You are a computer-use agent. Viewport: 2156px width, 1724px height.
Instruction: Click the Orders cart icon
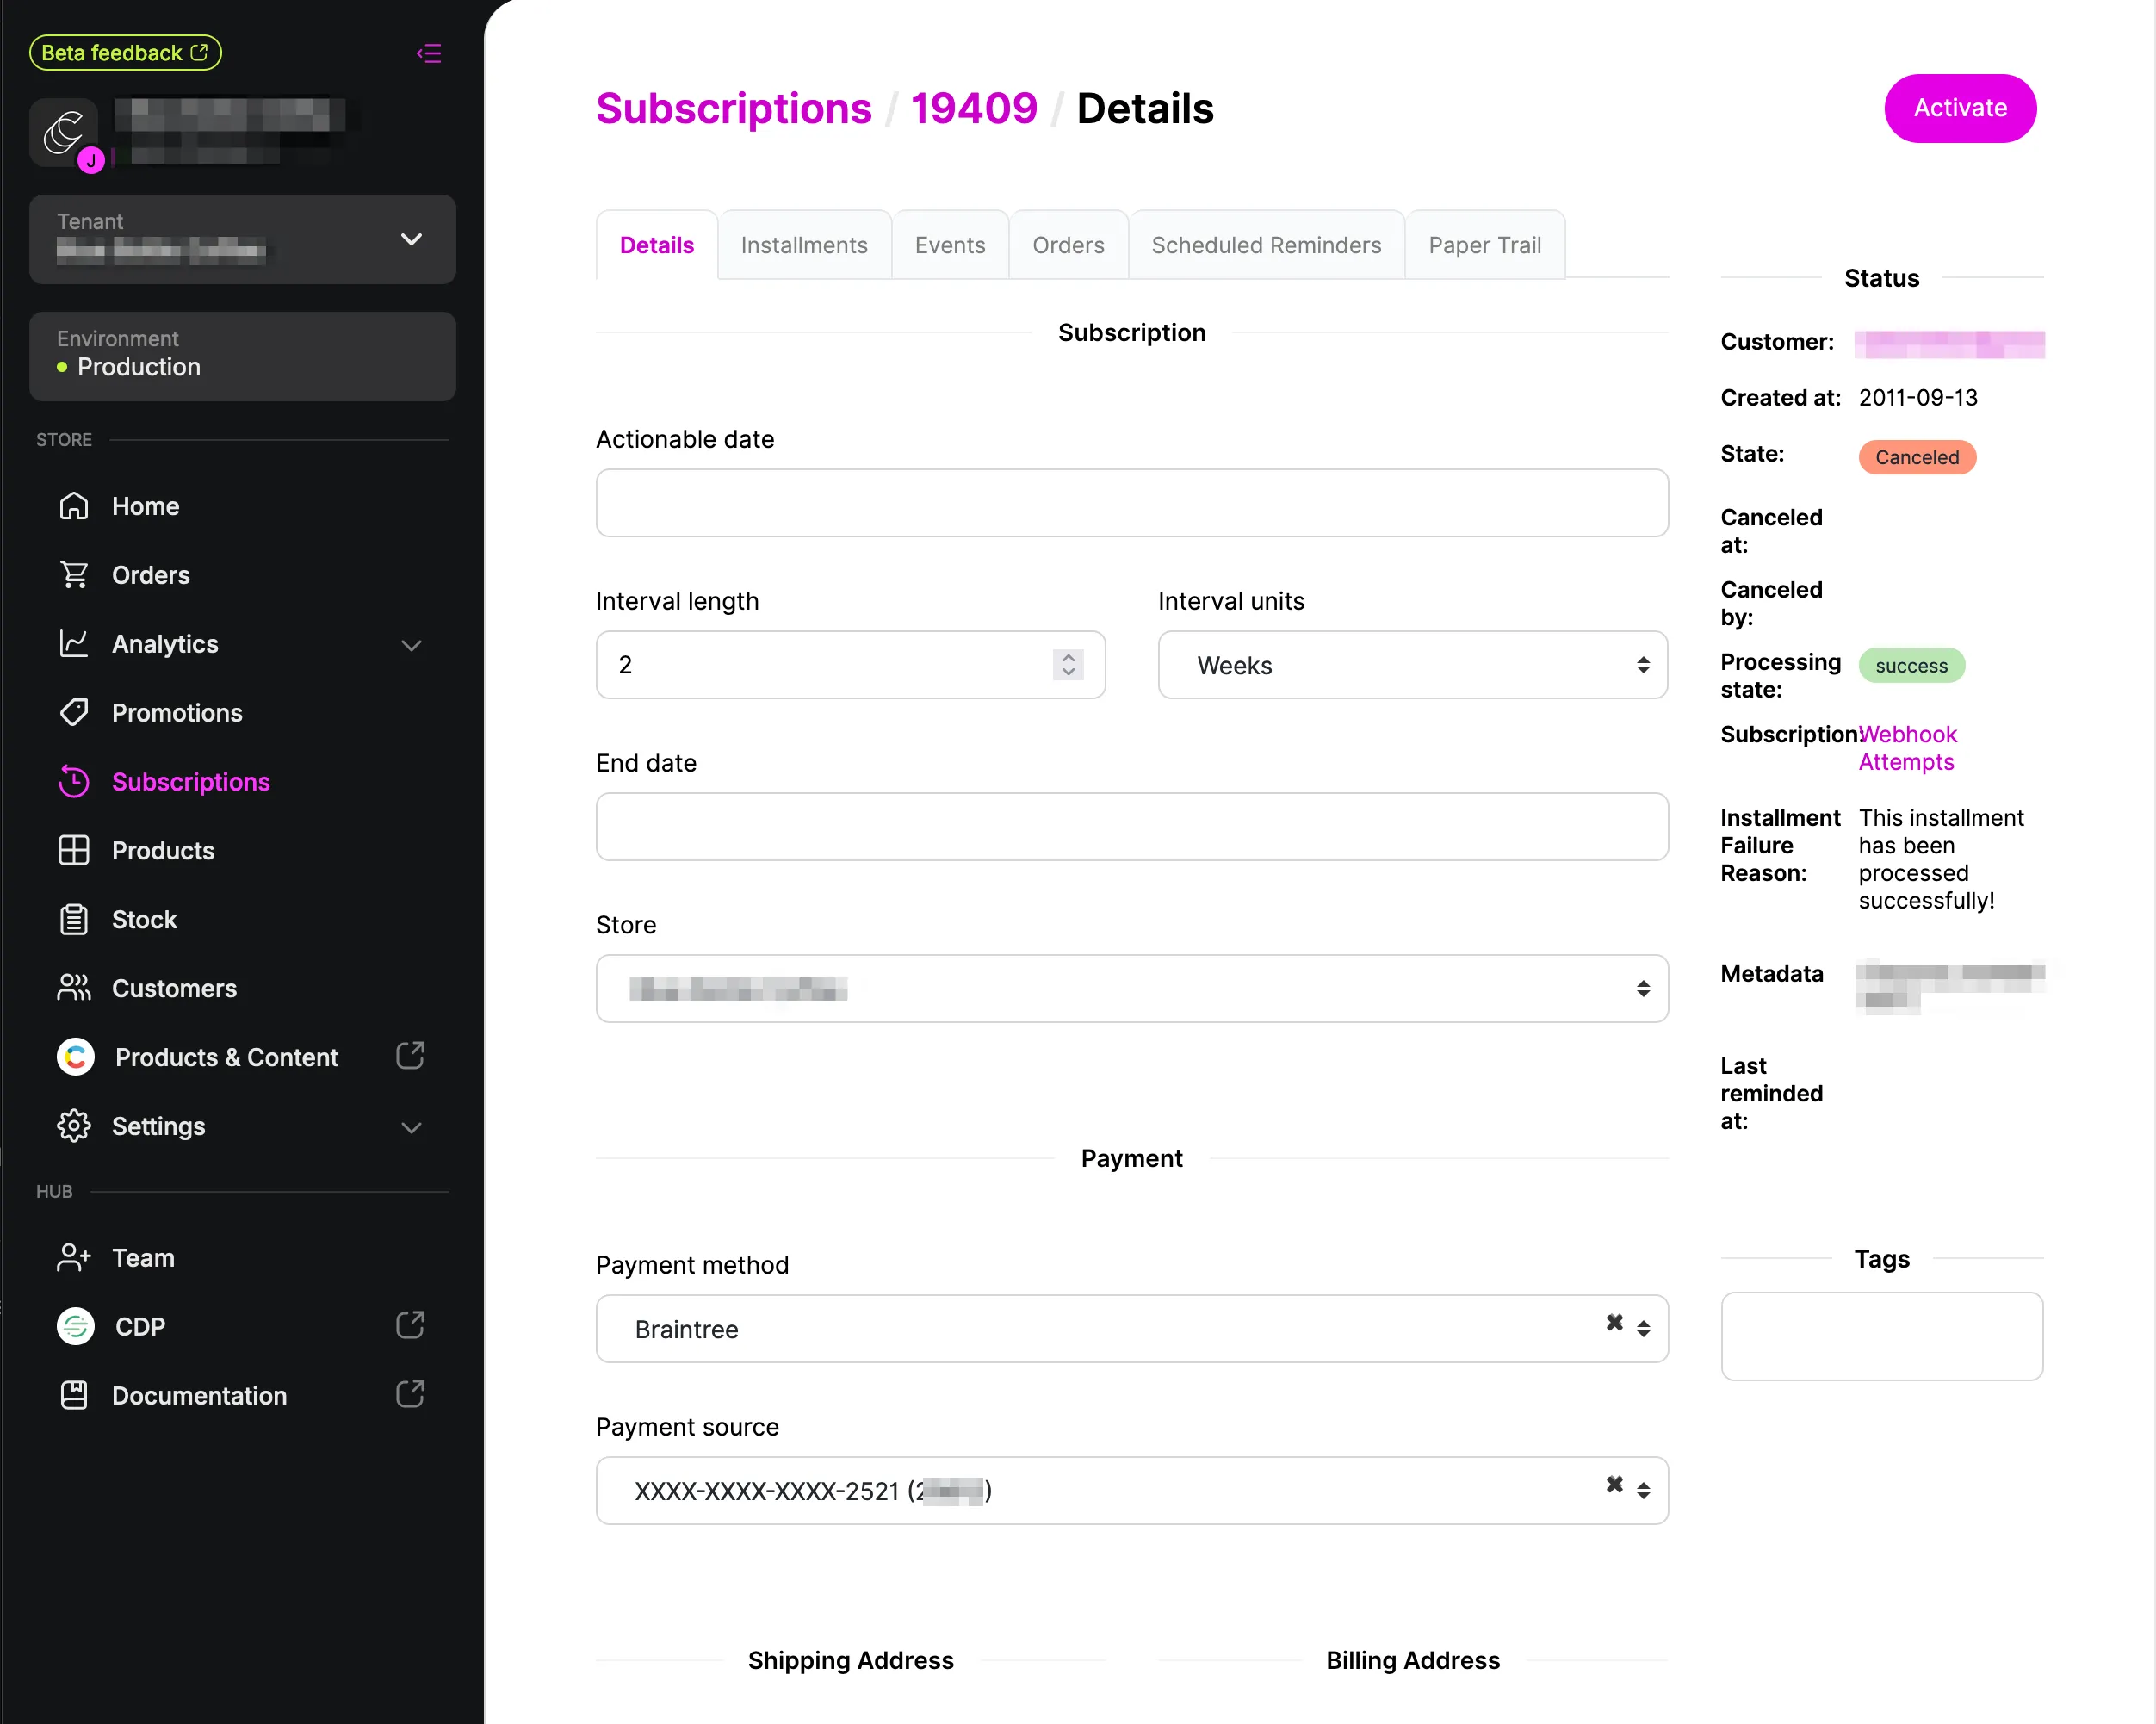(x=74, y=575)
